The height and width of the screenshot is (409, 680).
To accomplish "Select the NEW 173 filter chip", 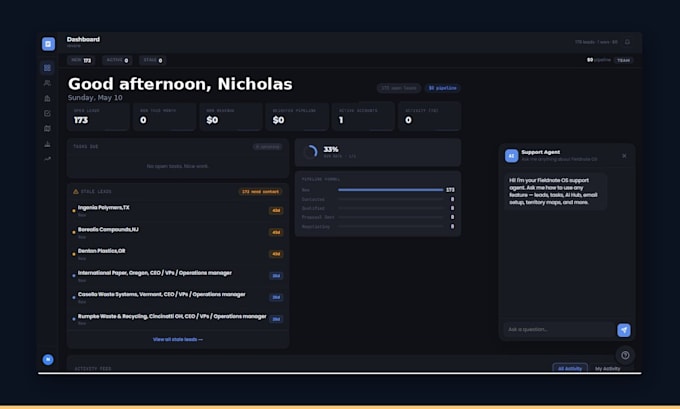I will click(x=81, y=60).
